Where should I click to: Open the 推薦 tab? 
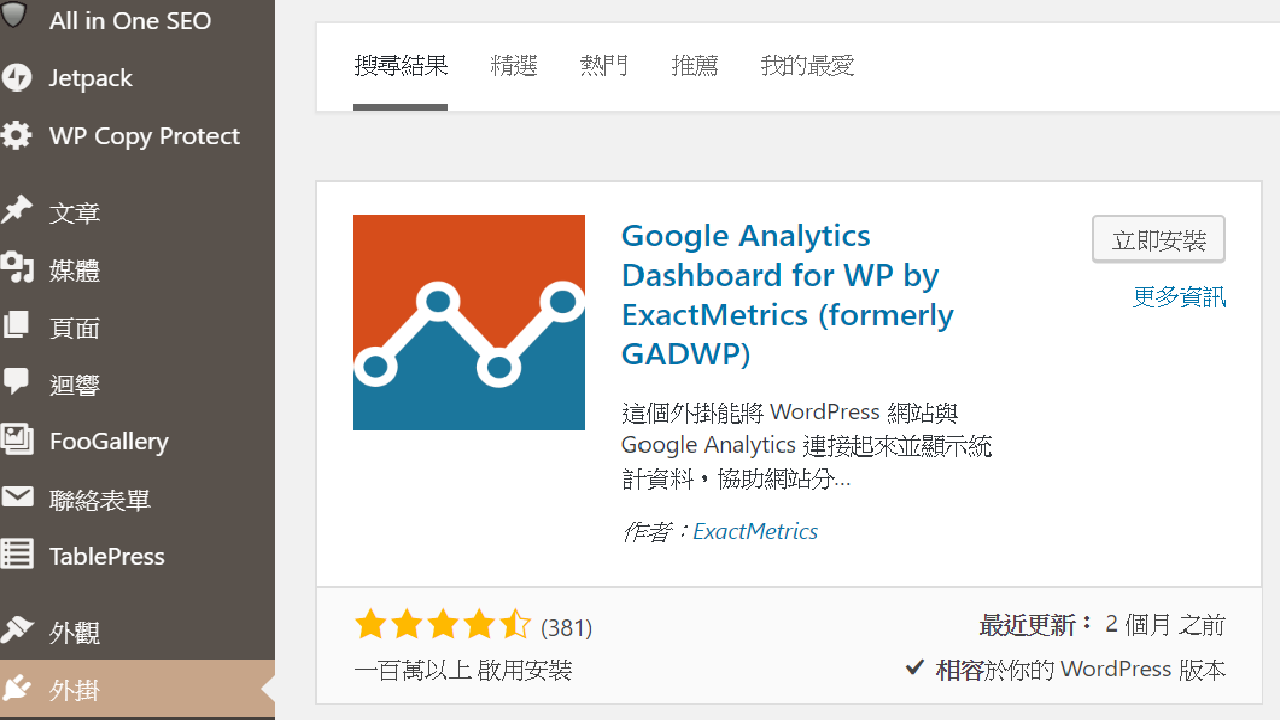pyautogui.click(x=694, y=67)
